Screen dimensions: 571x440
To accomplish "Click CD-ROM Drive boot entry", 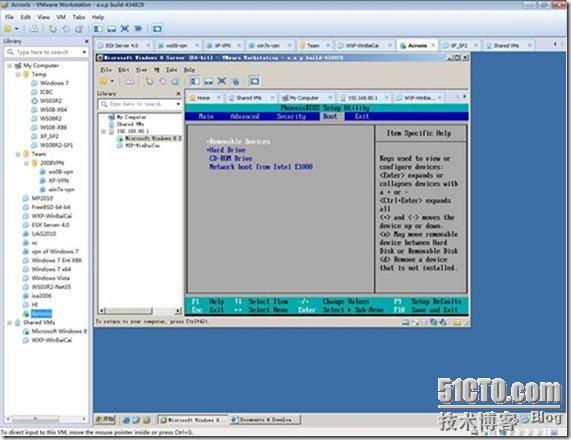I will coord(231,158).
